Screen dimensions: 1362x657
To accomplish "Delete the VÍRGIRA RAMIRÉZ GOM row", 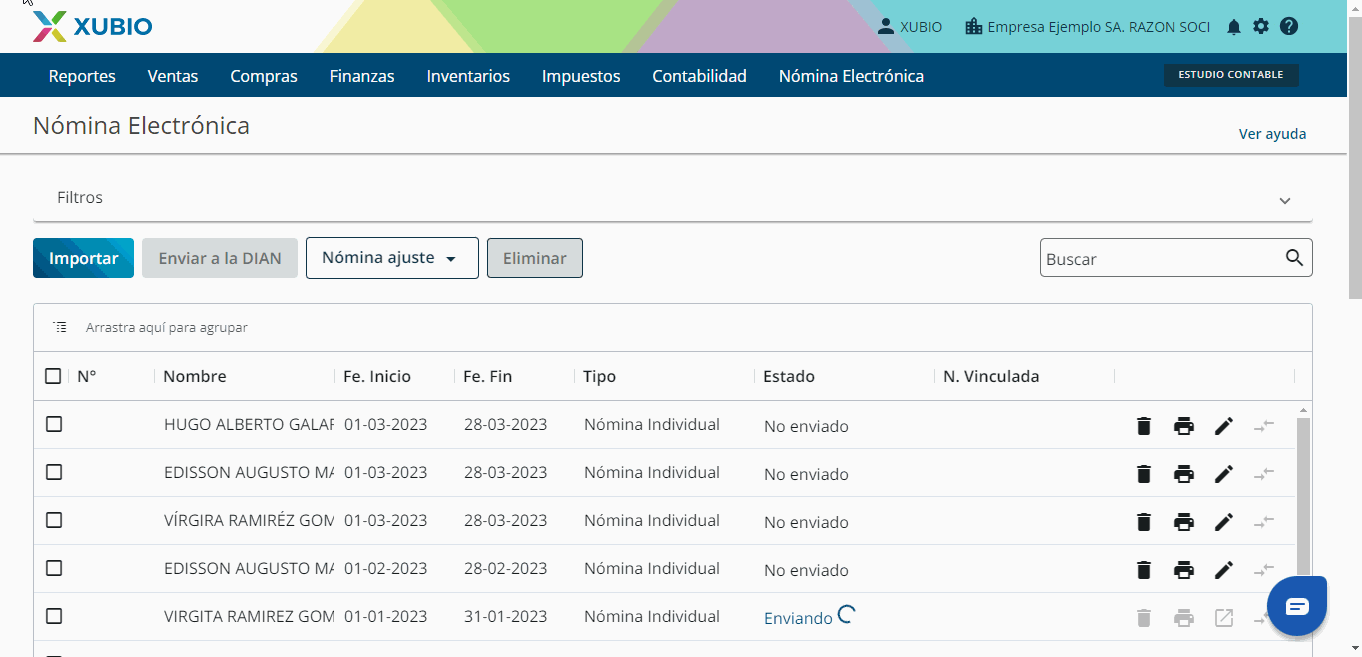I will pos(1144,522).
